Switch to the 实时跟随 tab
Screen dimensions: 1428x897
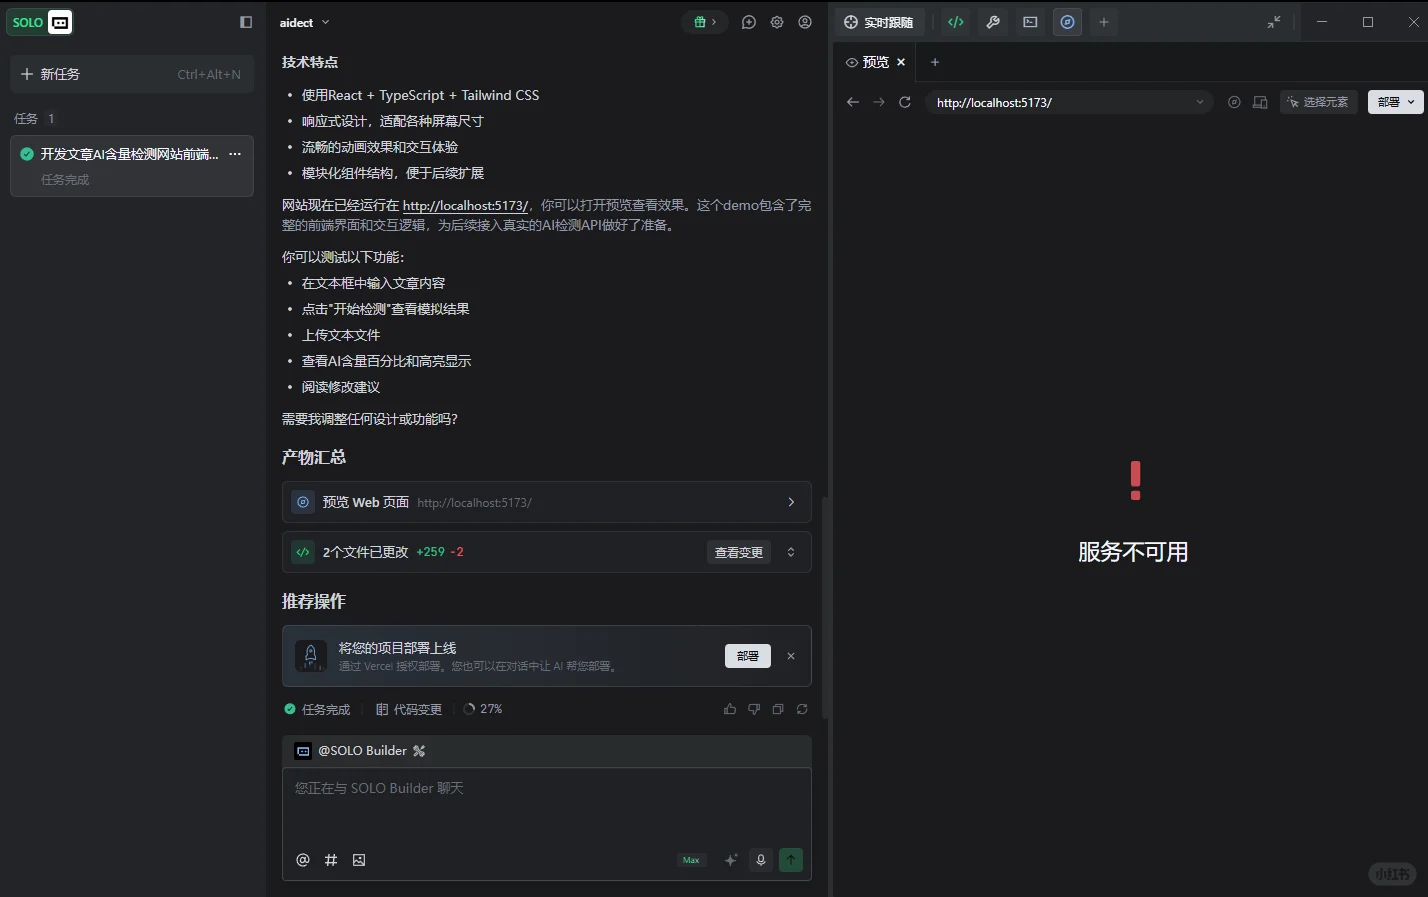[x=878, y=21]
